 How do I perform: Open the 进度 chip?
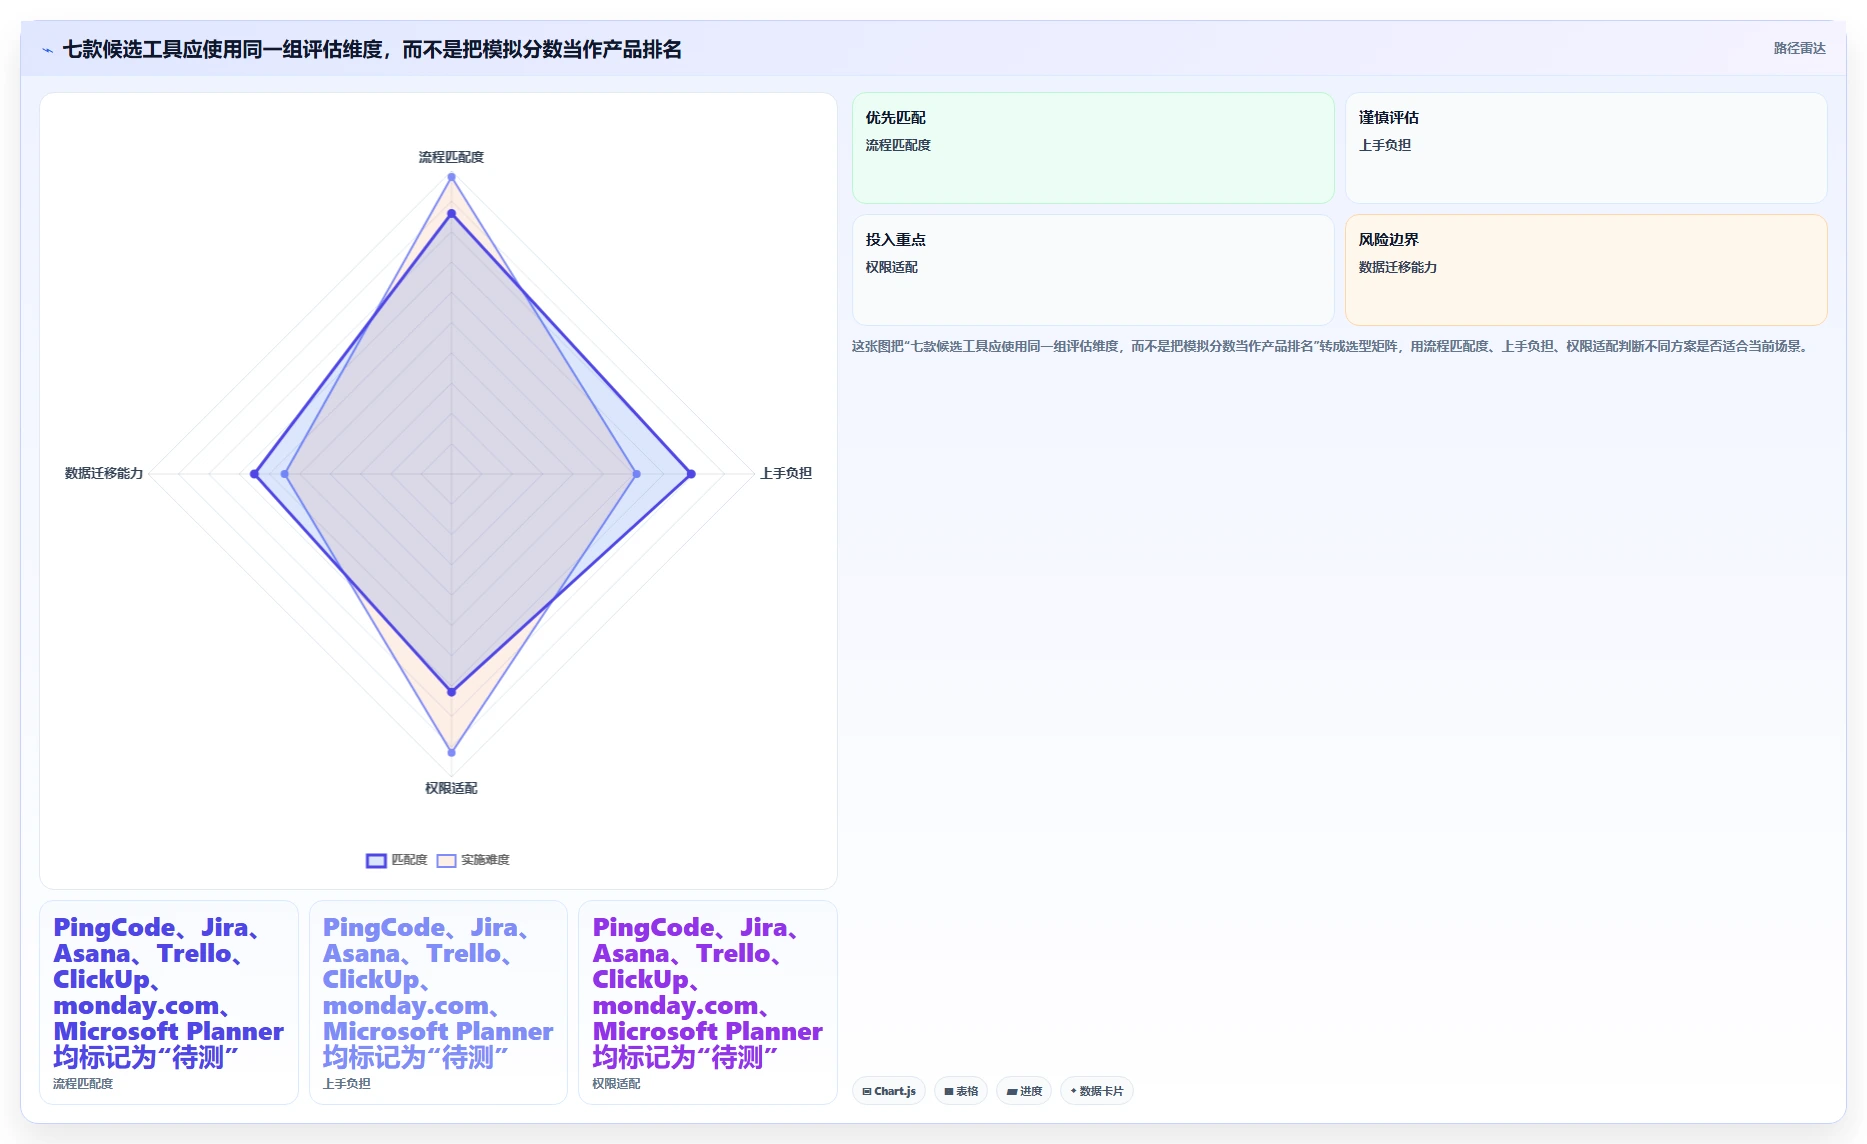click(1024, 1091)
